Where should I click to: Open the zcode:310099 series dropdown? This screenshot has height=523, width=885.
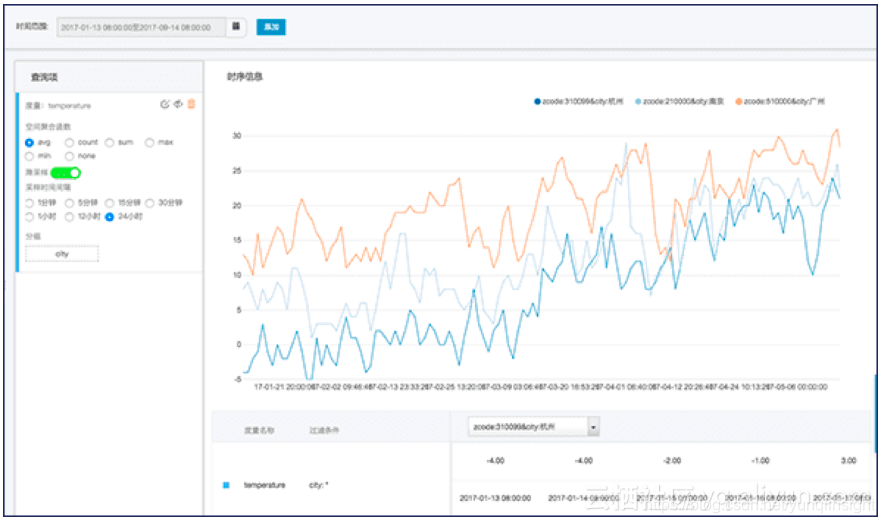(x=533, y=427)
